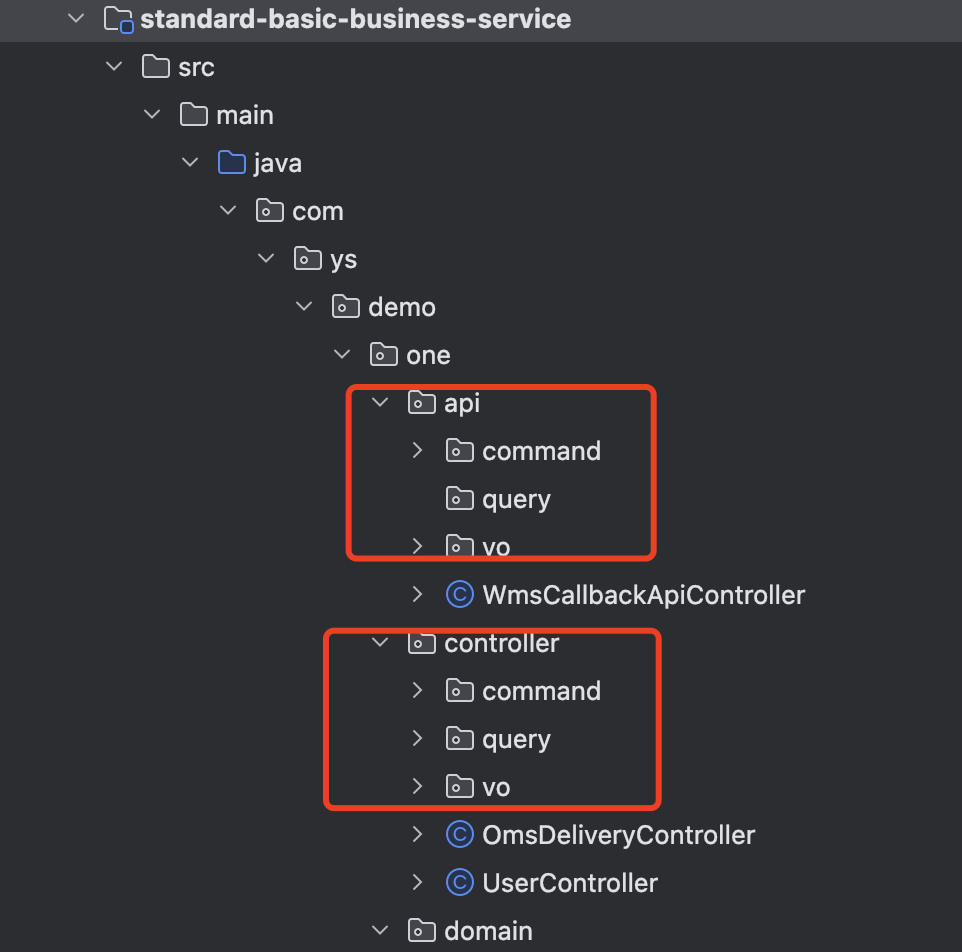Expand the UserController class node

pos(418,882)
